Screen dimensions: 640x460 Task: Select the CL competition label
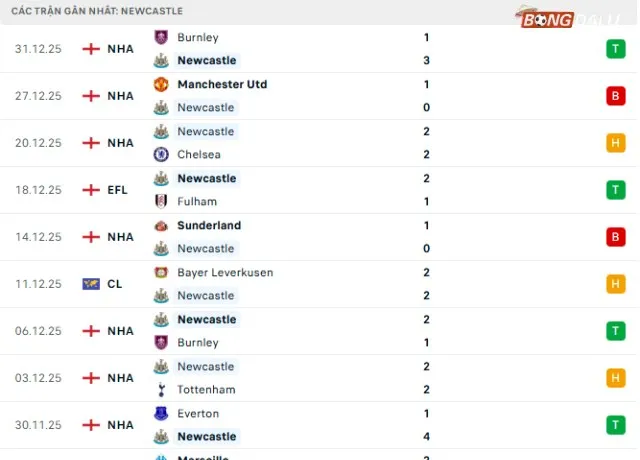pyautogui.click(x=114, y=284)
